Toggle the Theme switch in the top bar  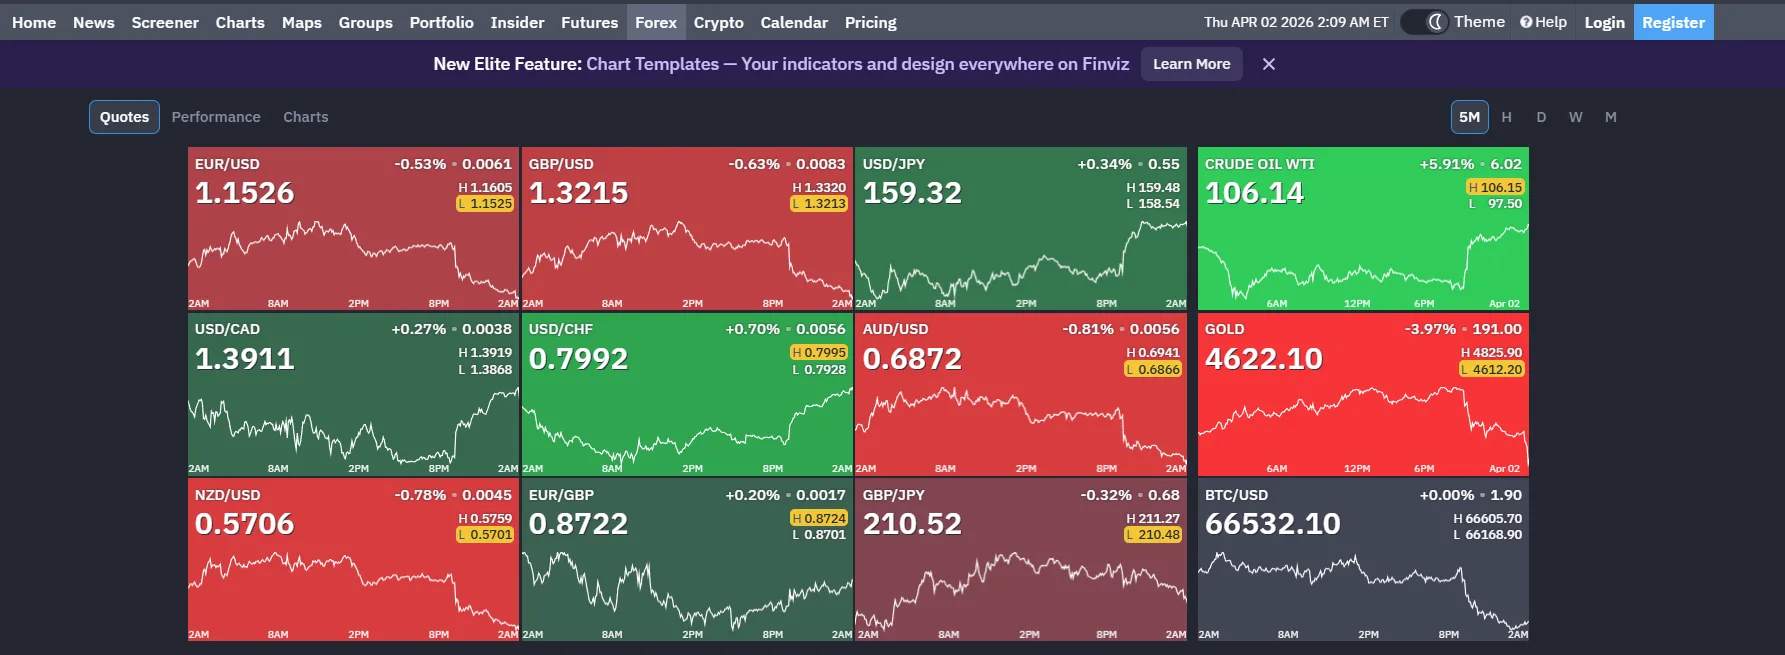[1424, 21]
